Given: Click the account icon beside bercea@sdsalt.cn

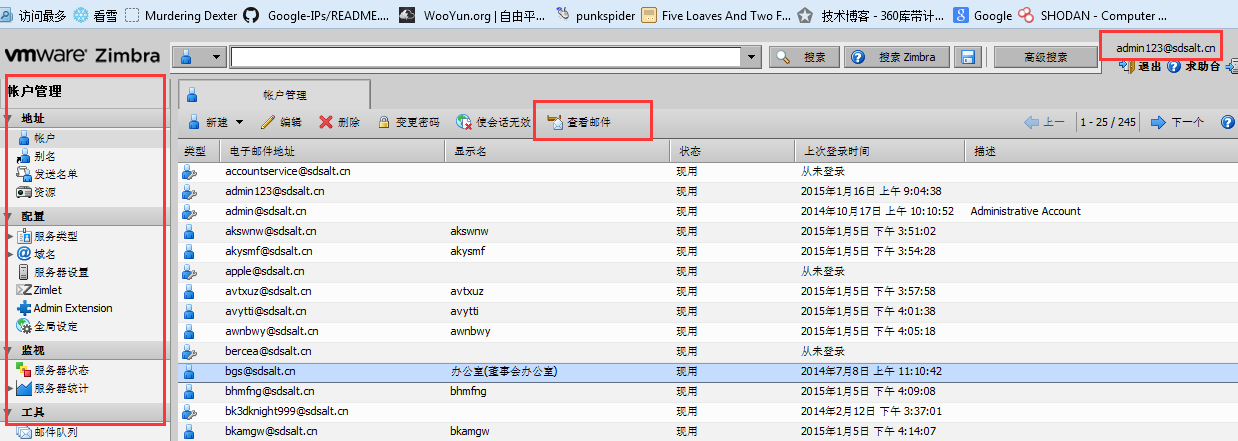Looking at the screenshot, I should tap(189, 351).
